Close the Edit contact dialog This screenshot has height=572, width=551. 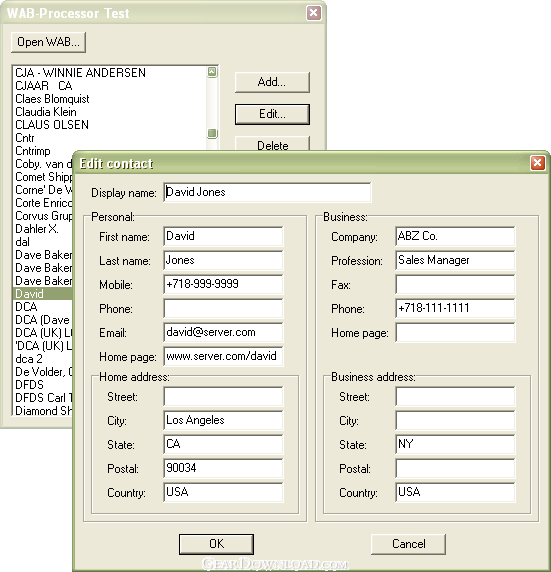(537, 163)
